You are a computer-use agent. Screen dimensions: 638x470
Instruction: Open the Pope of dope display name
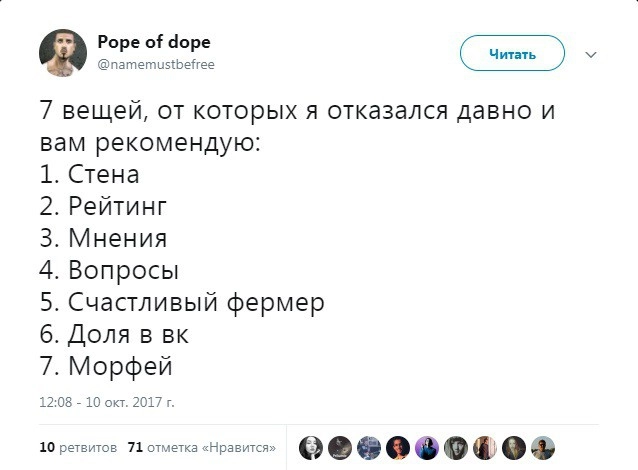pyautogui.click(x=154, y=42)
